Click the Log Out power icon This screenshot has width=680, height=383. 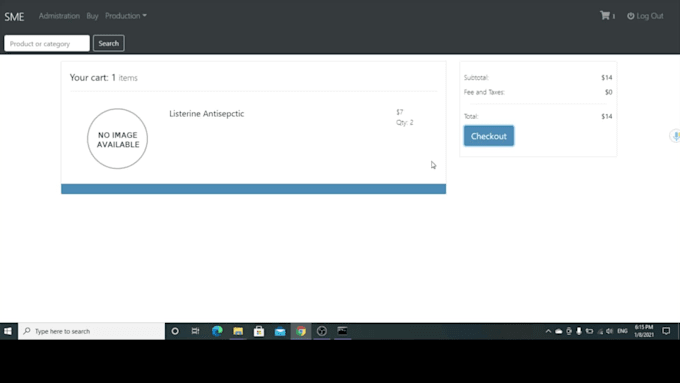631,16
